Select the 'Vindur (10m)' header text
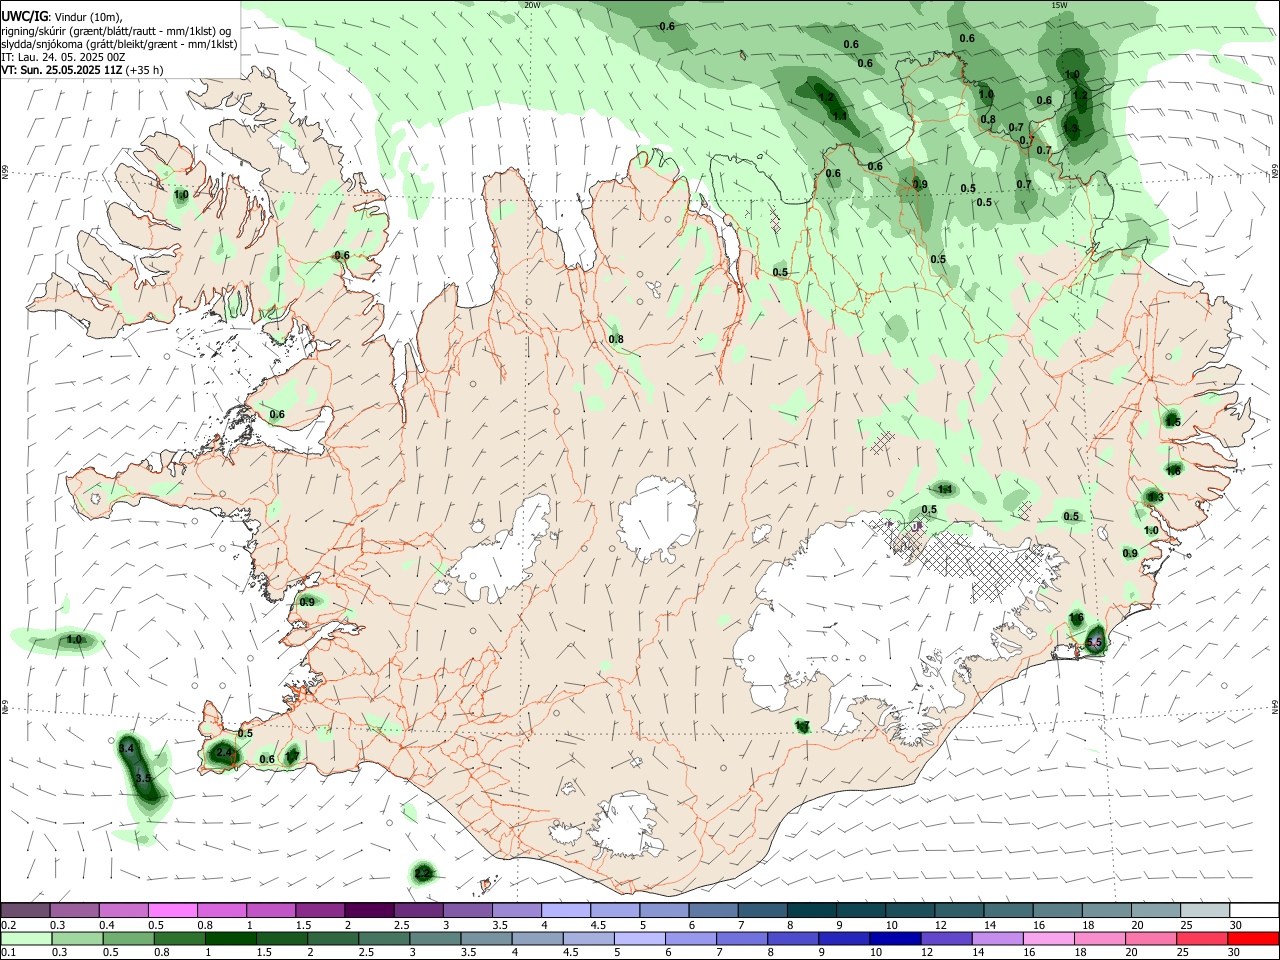This screenshot has width=1280, height=960. pyautogui.click(x=88, y=17)
